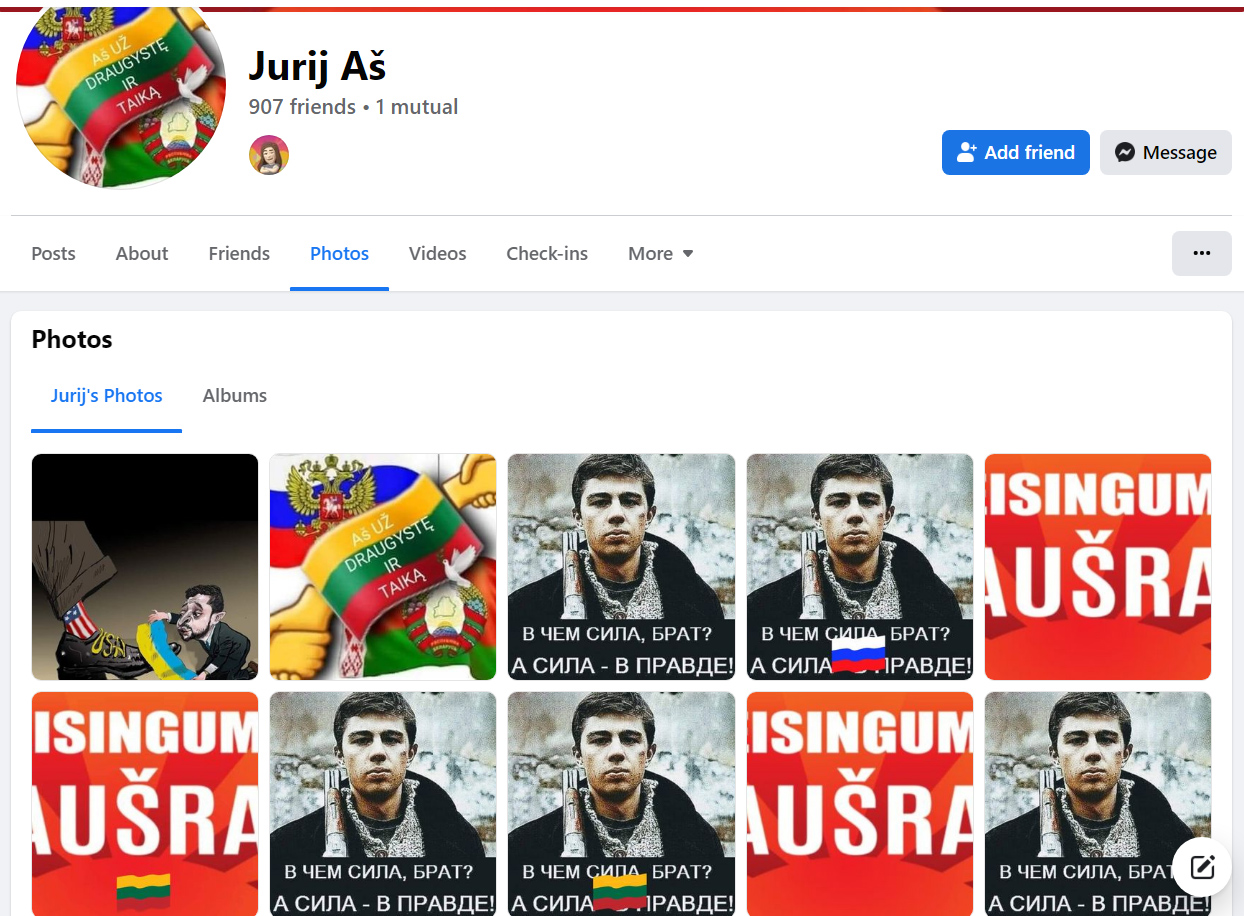Expand the More dropdown menu
The image size is (1244, 916).
(660, 254)
